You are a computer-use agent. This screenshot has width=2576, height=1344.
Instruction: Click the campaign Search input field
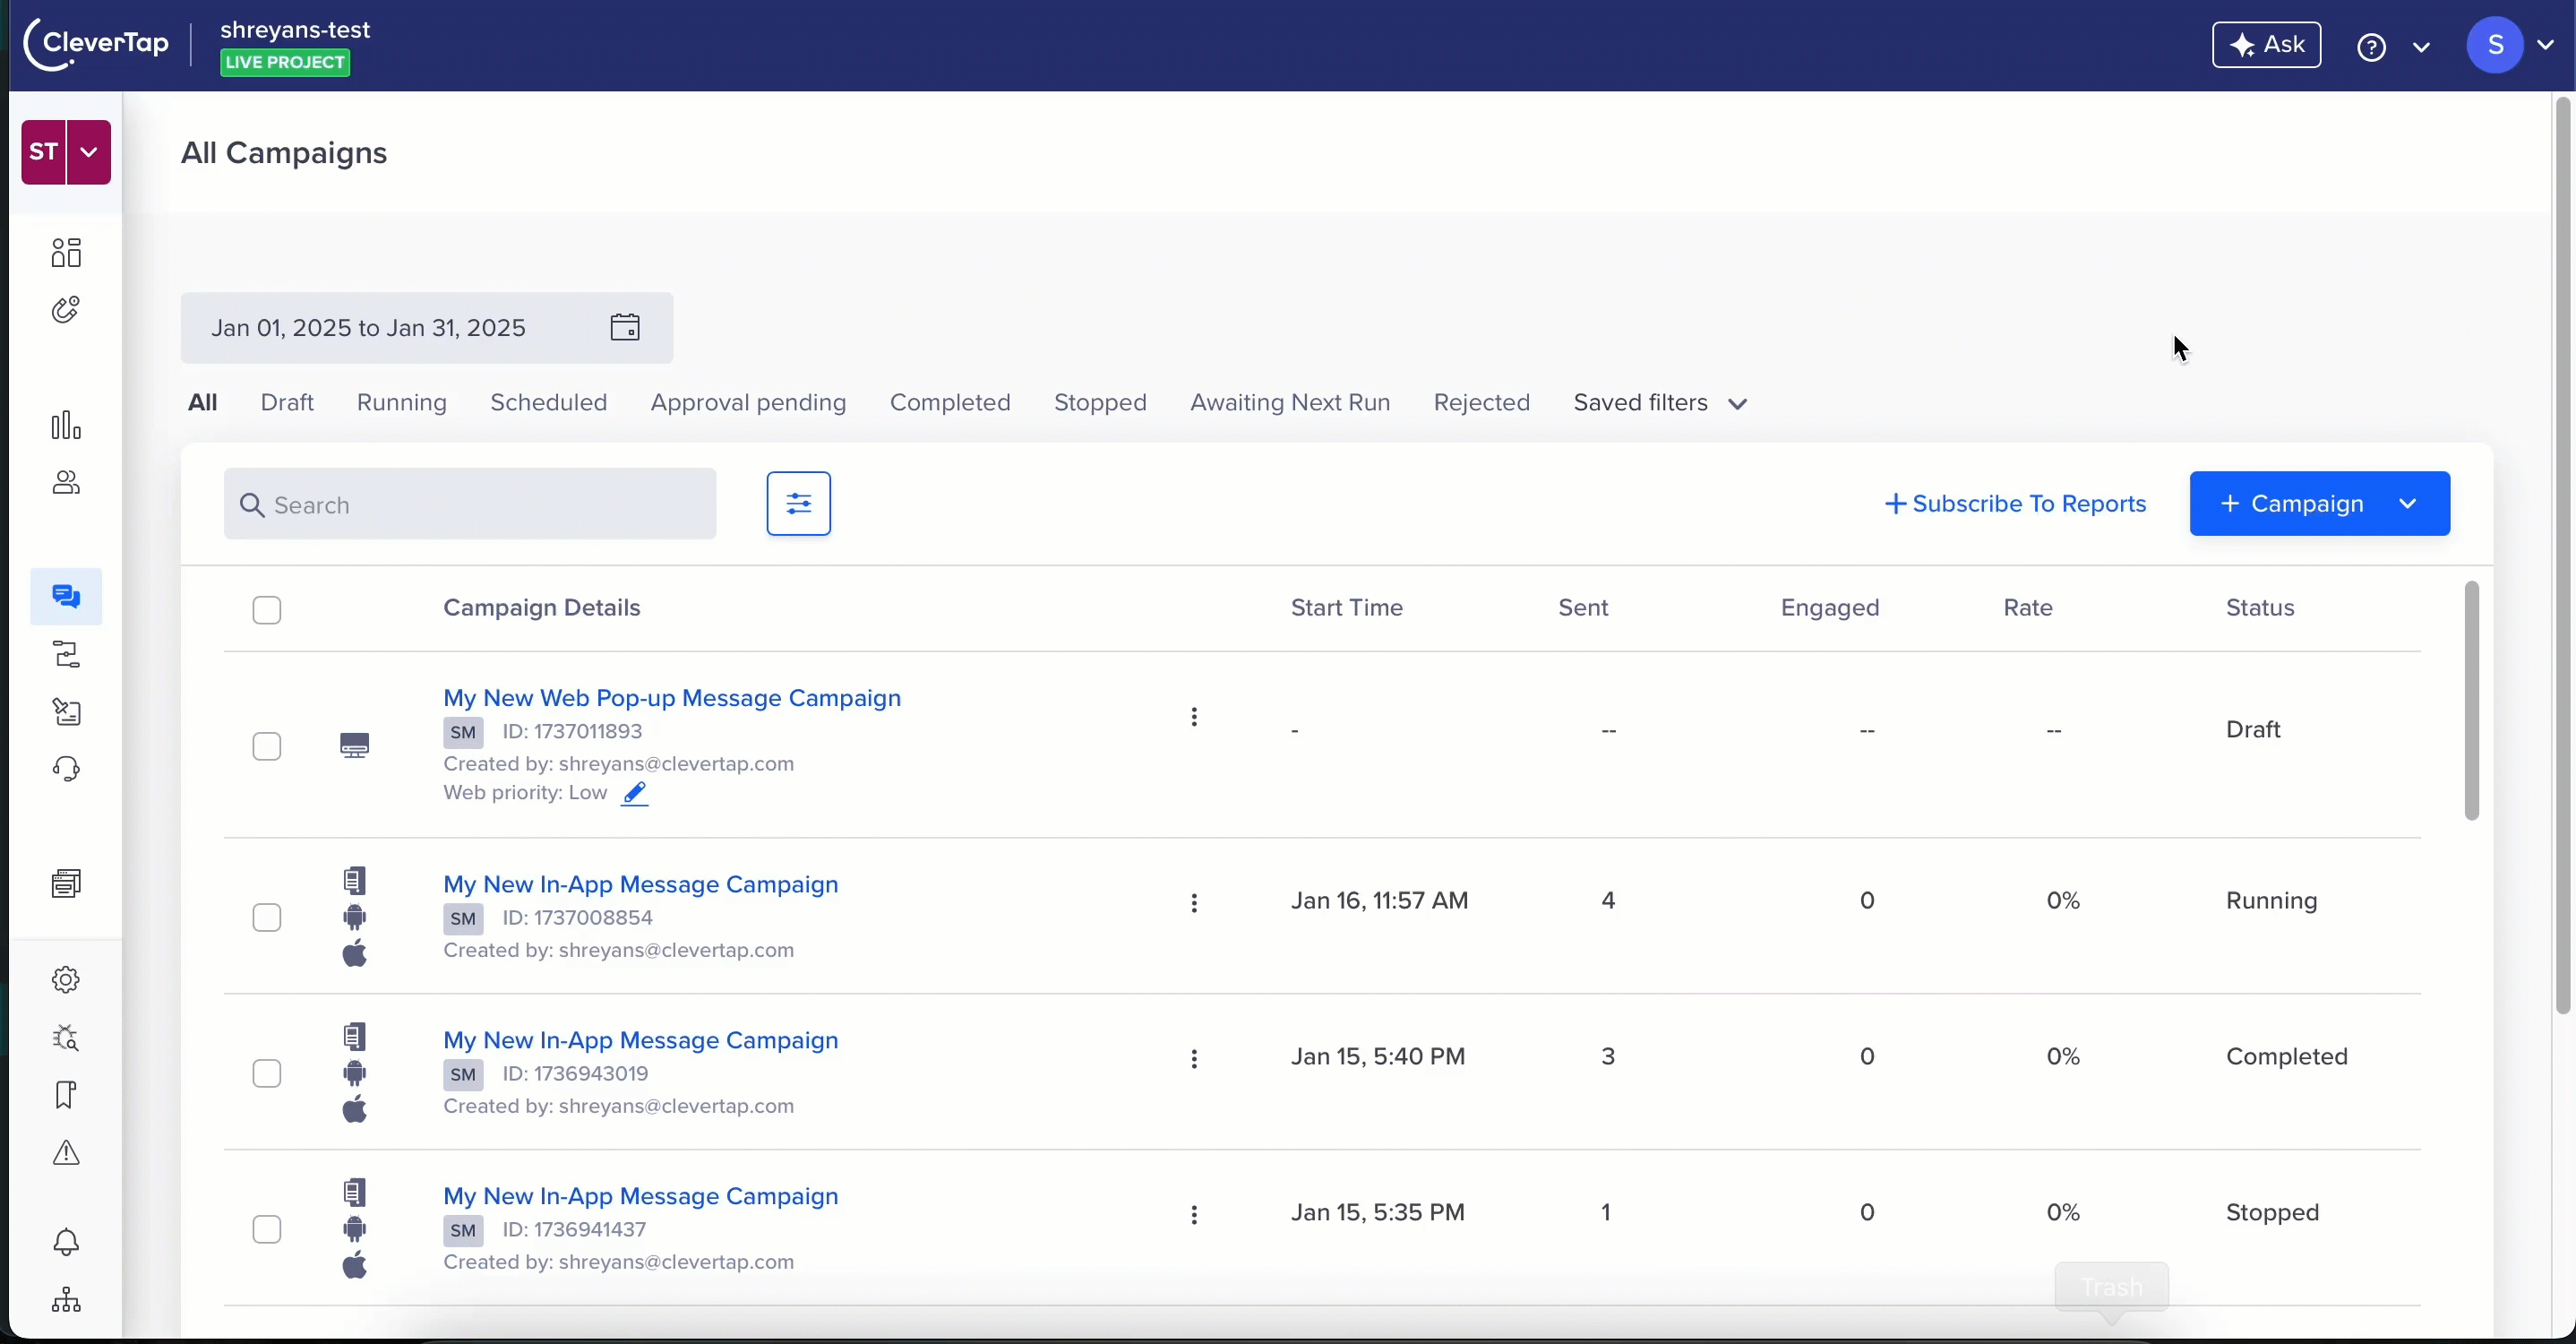click(x=470, y=504)
